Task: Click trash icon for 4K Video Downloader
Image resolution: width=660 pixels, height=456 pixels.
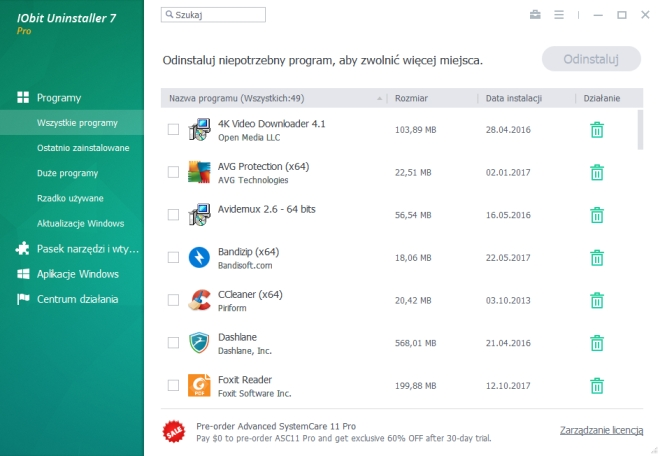Action: tap(596, 130)
